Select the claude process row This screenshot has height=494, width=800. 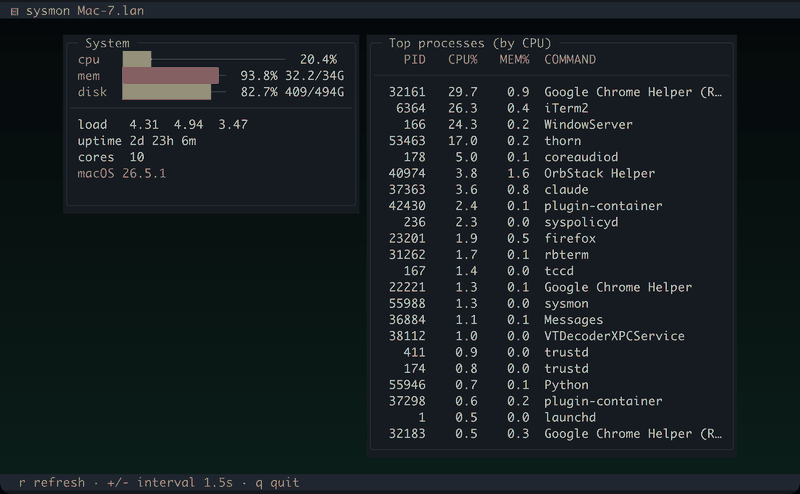coord(552,190)
